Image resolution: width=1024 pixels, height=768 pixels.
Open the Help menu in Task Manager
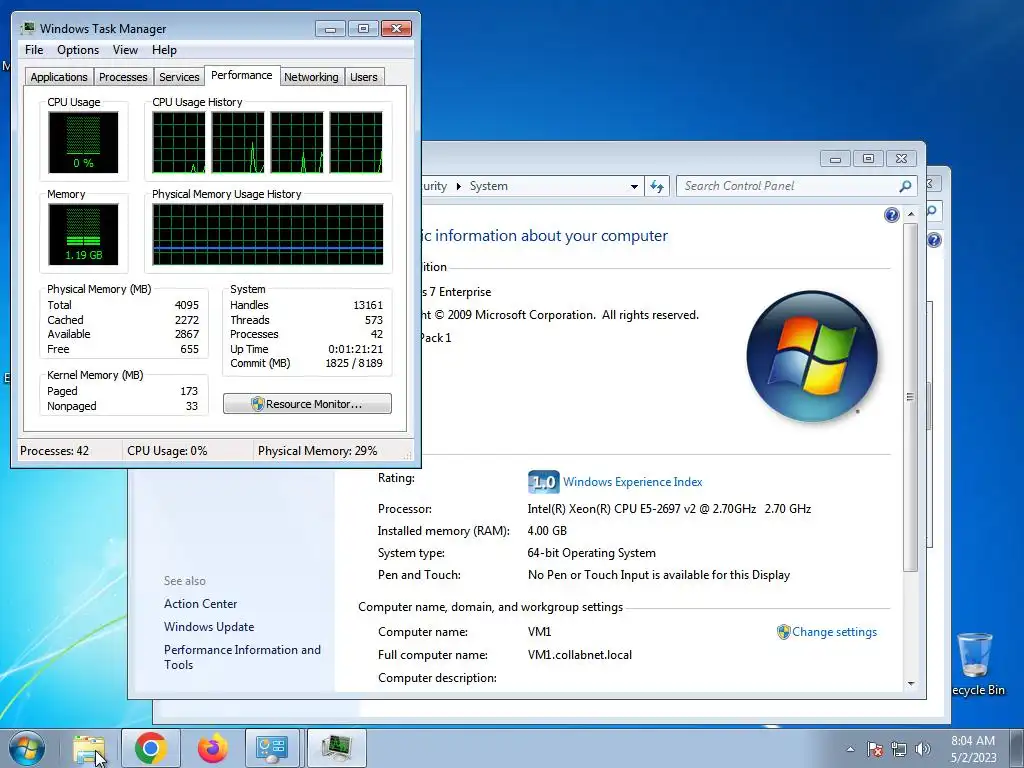click(164, 50)
